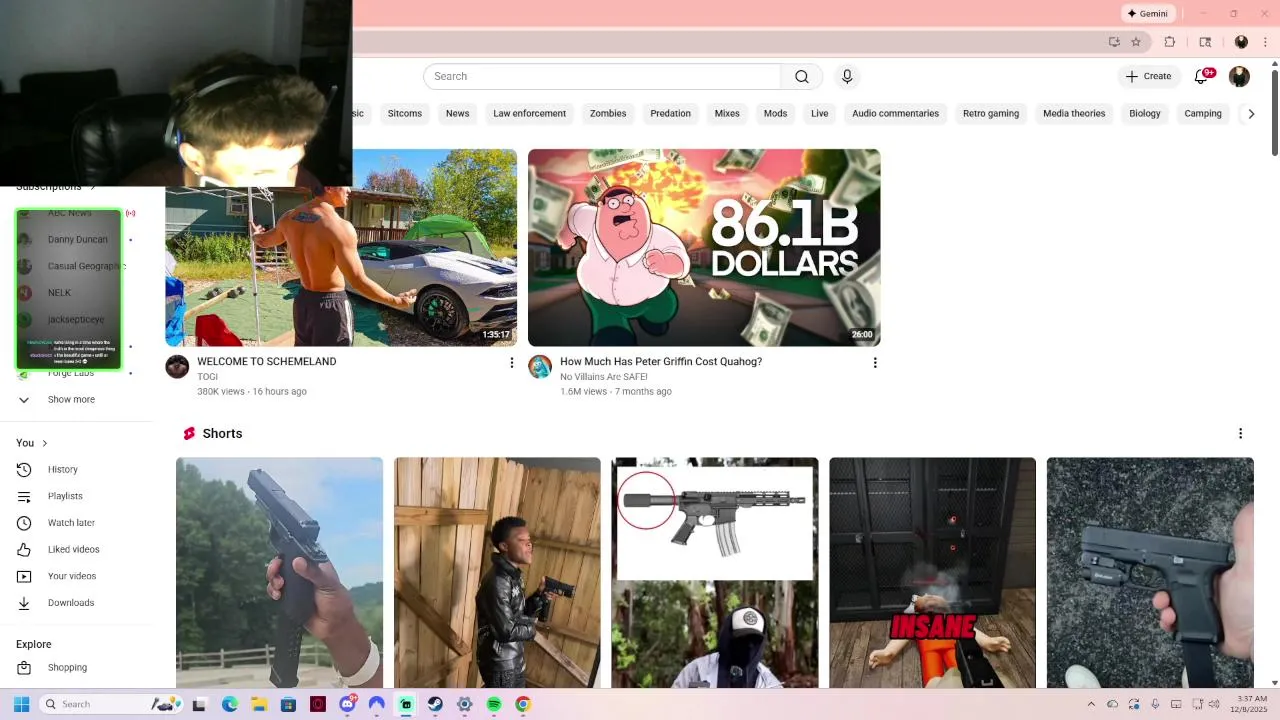1280x720 pixels.
Task: Click the Downloads arrow icon in sidebar
Action: point(24,602)
